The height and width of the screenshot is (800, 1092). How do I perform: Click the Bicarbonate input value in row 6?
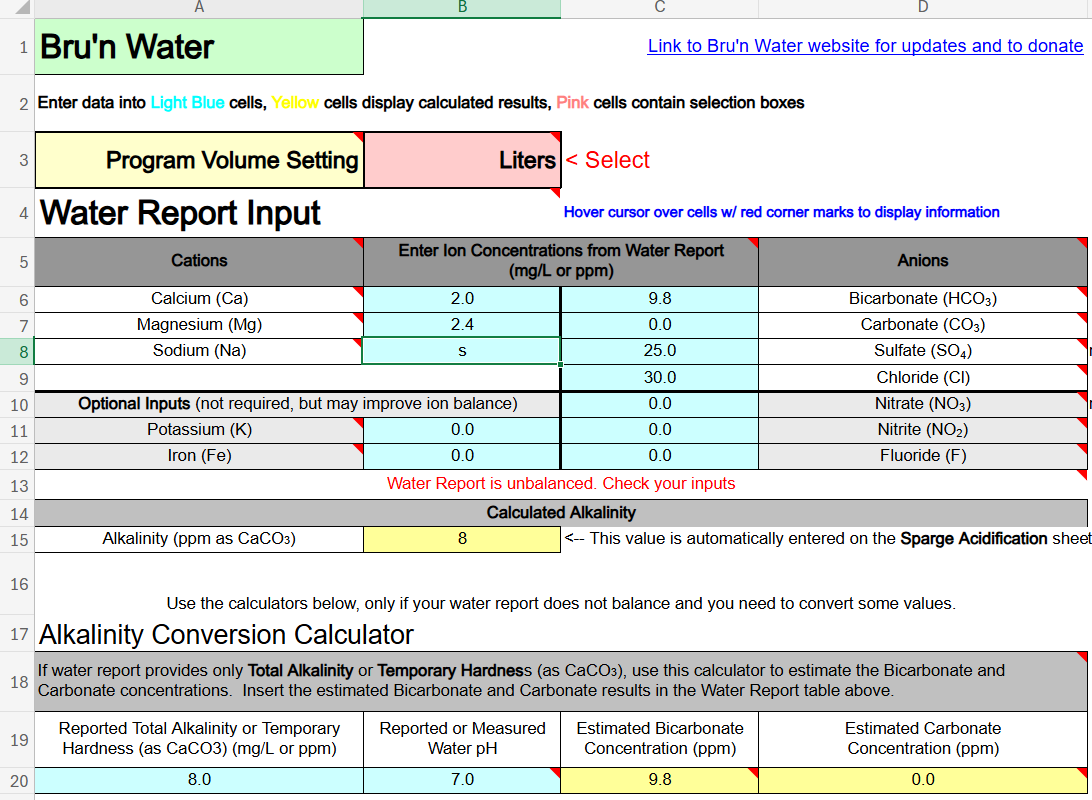(660, 299)
